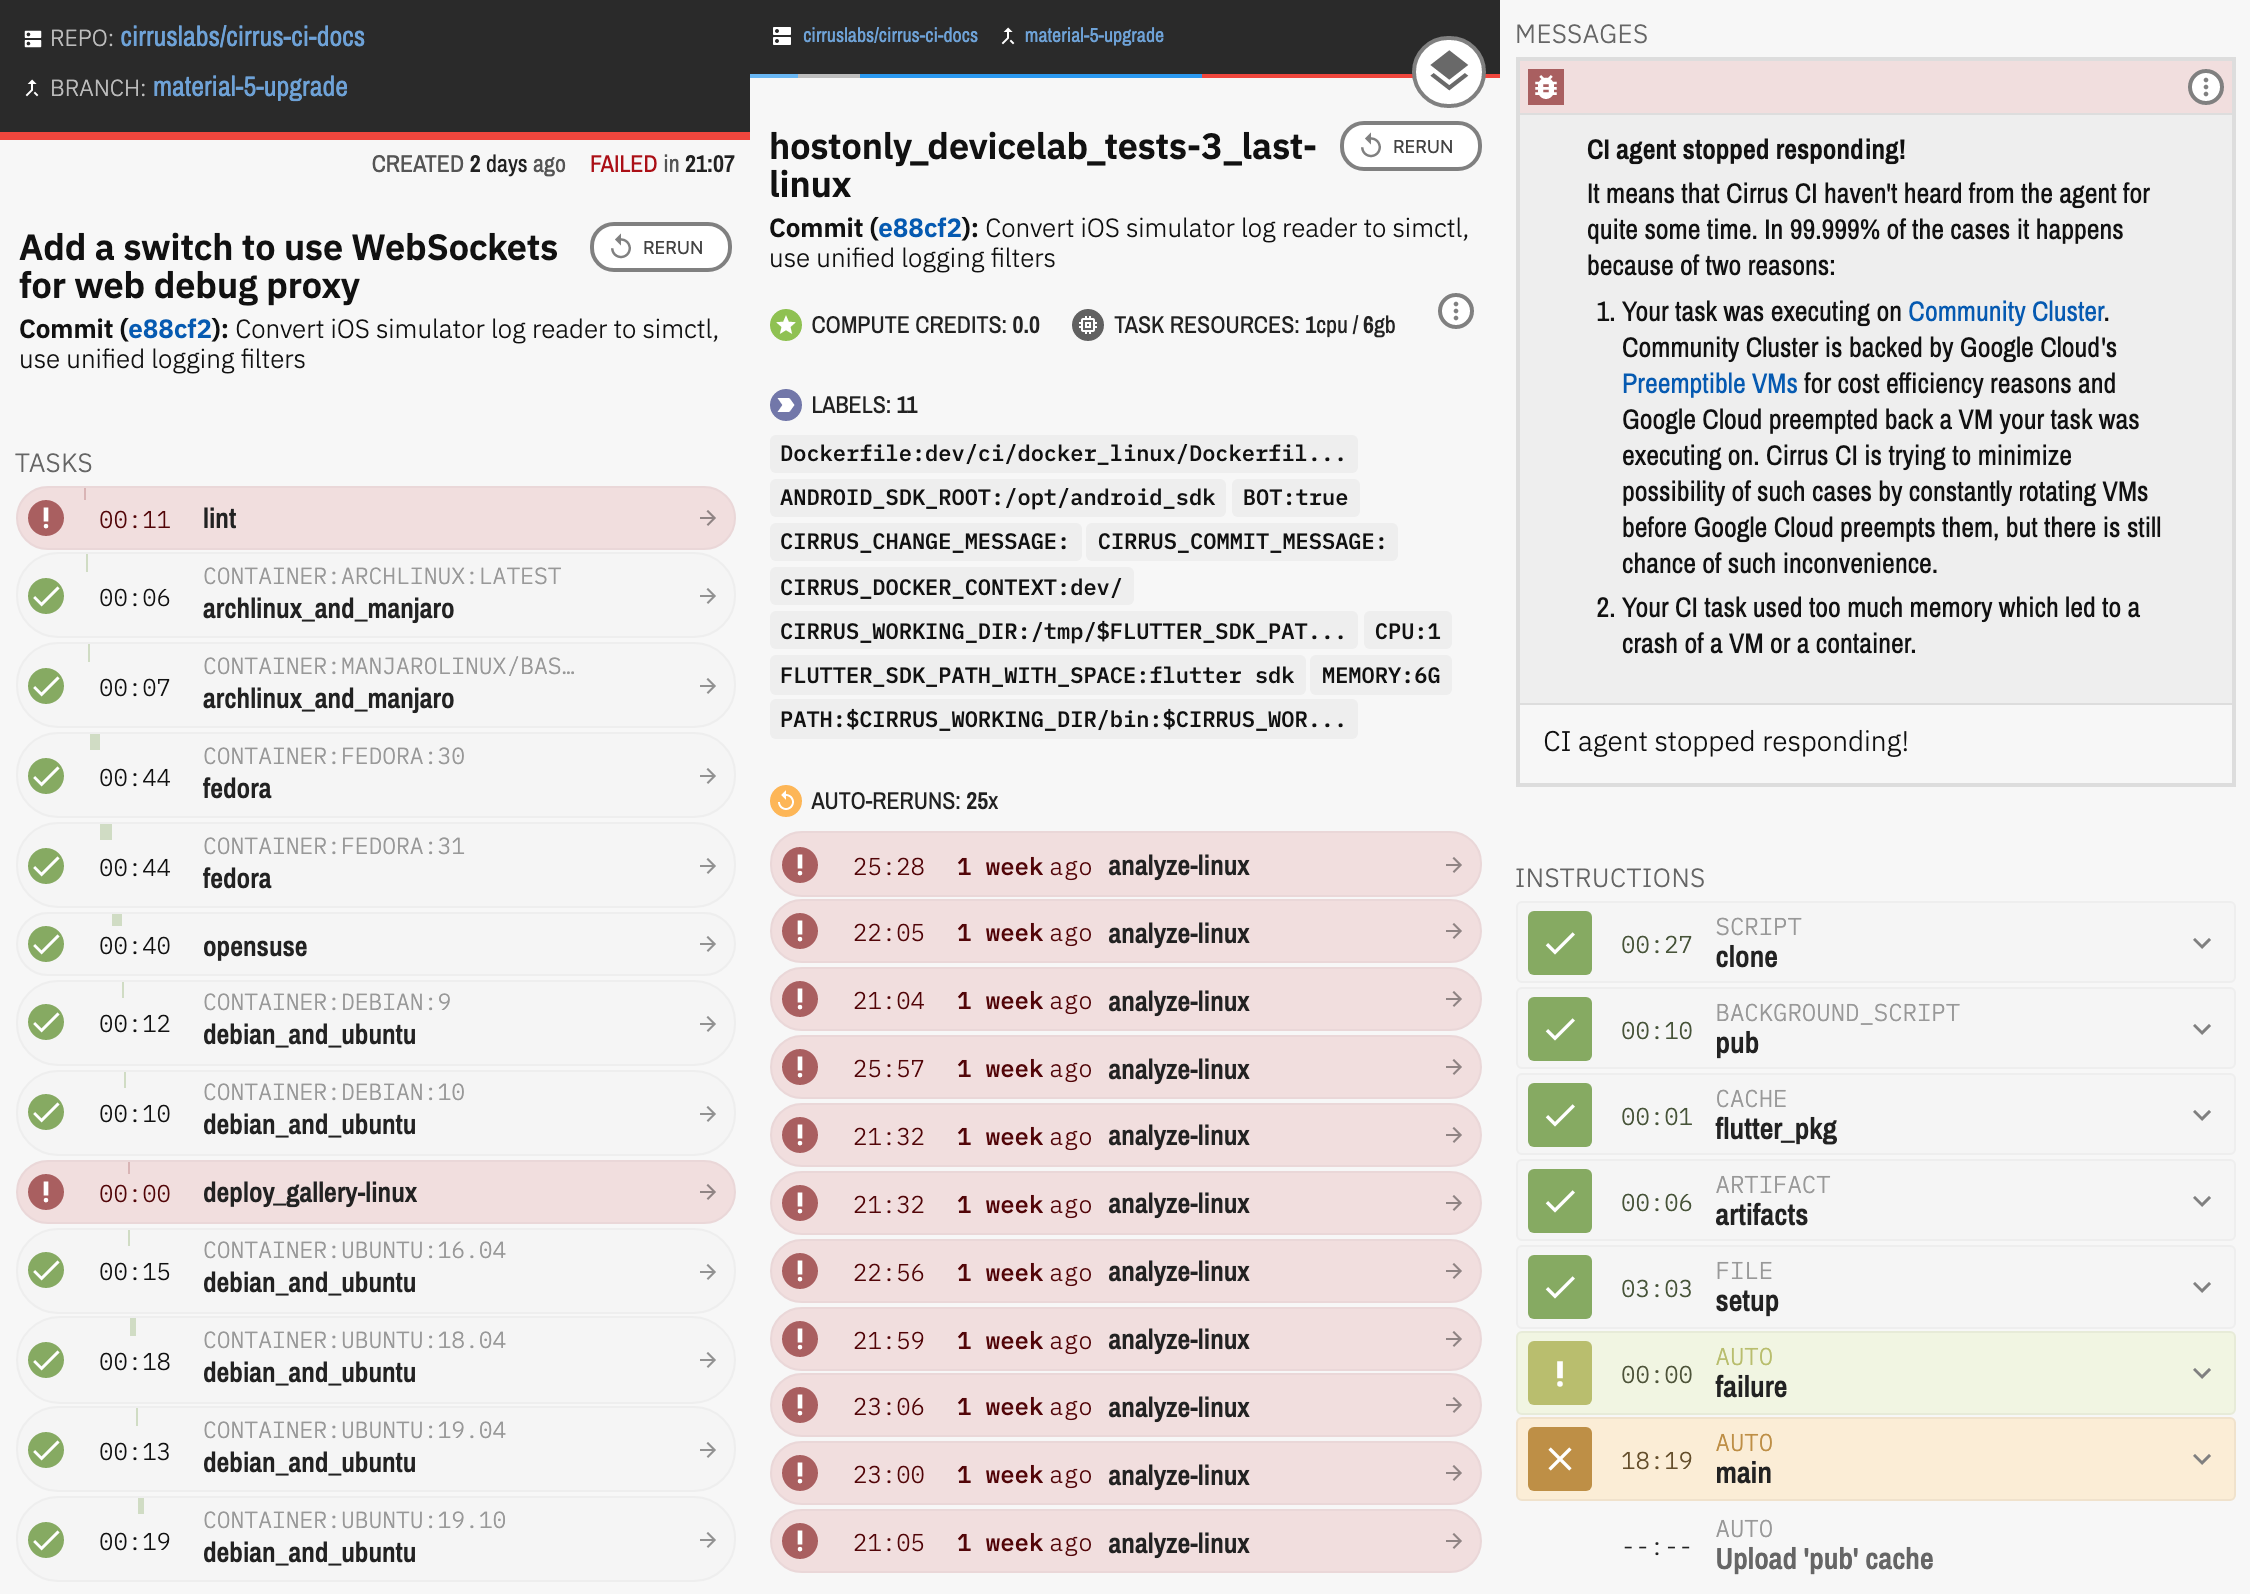The height and width of the screenshot is (1594, 2250).
Task: Open task options menu beside Task Resources
Action: click(x=1455, y=312)
